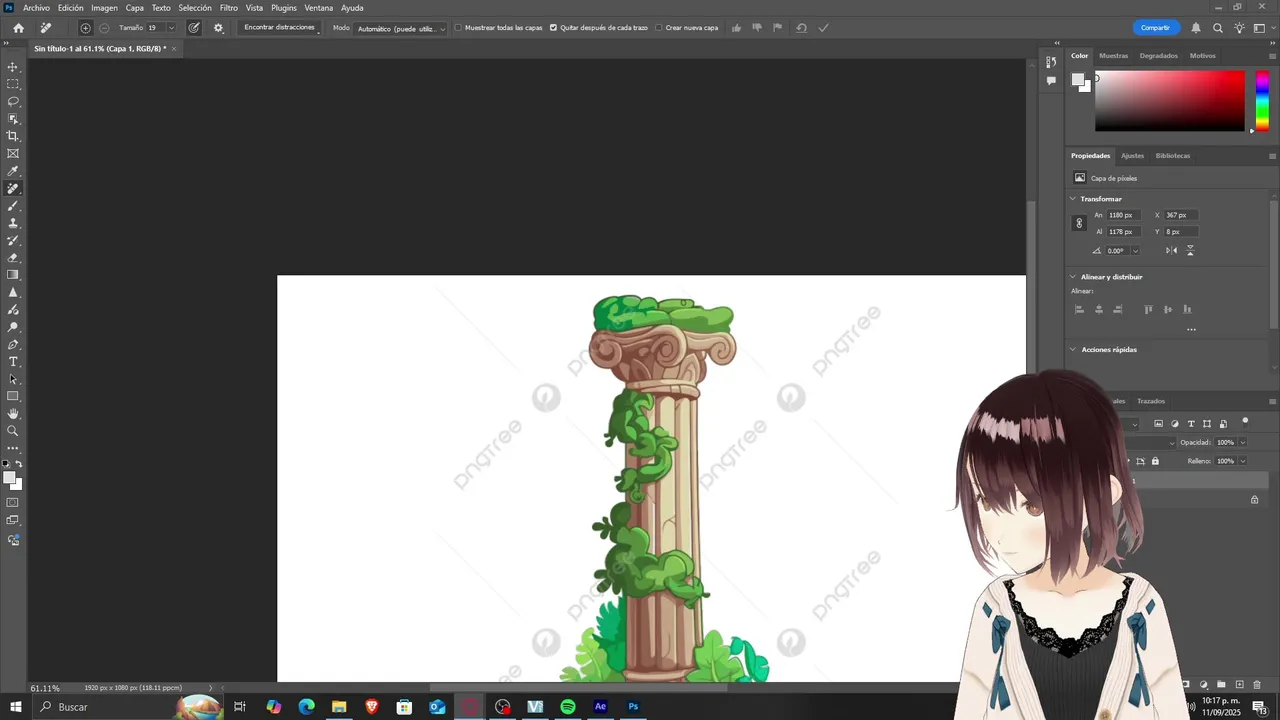
Task: Select the History Brush tool
Action: [x=13, y=240]
